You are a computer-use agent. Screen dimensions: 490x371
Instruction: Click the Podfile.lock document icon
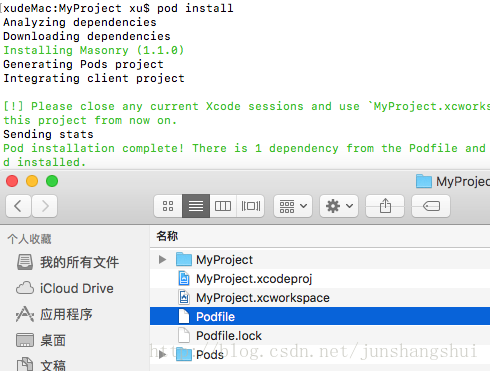click(184, 335)
